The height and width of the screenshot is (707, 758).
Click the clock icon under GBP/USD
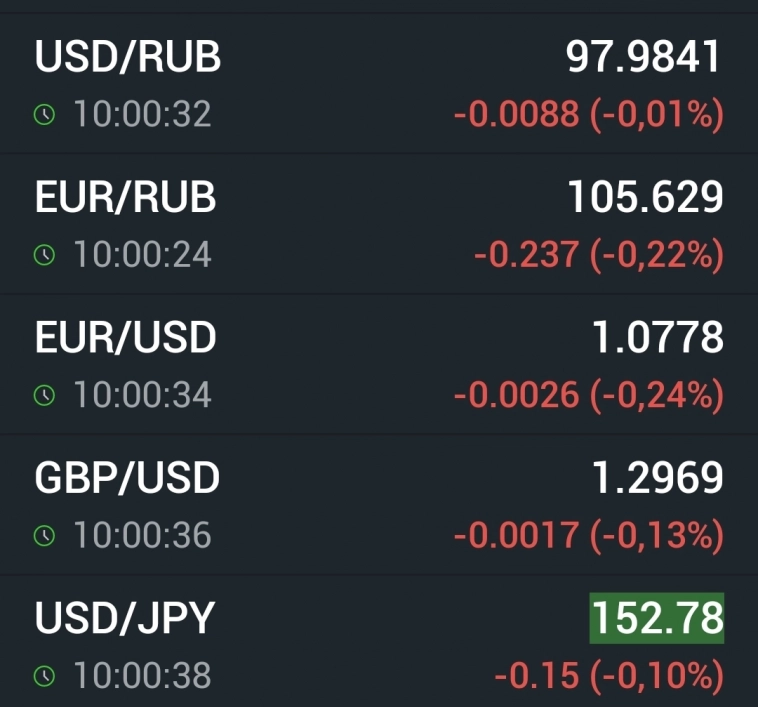click(44, 536)
